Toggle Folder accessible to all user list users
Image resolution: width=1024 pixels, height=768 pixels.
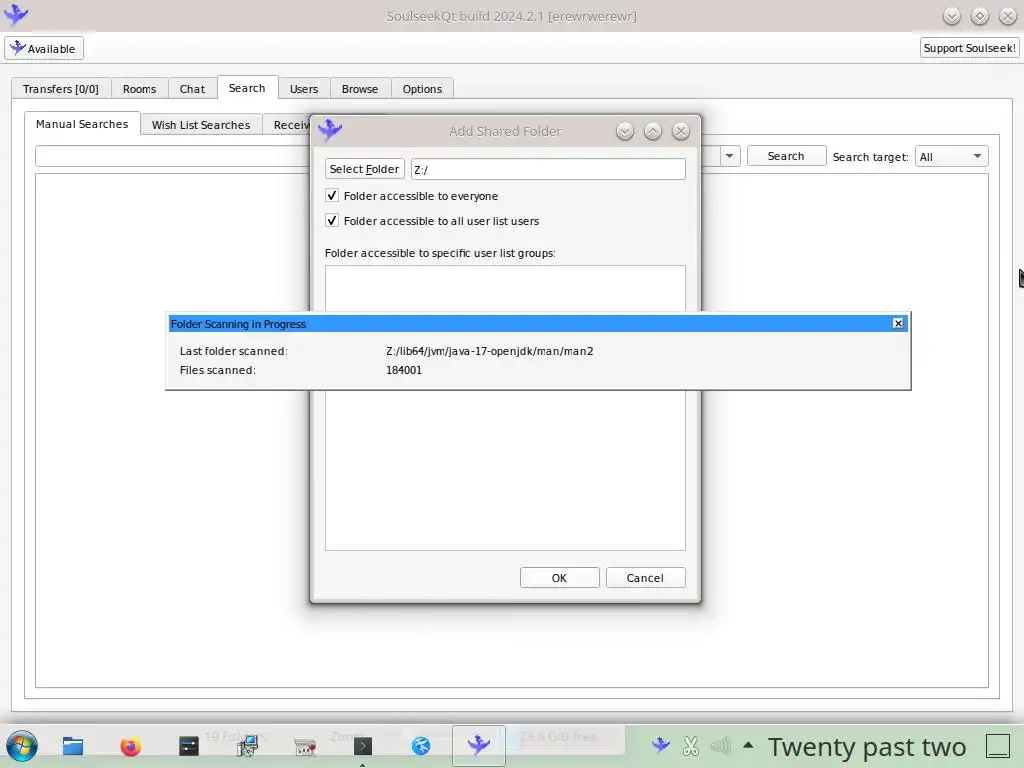point(332,220)
